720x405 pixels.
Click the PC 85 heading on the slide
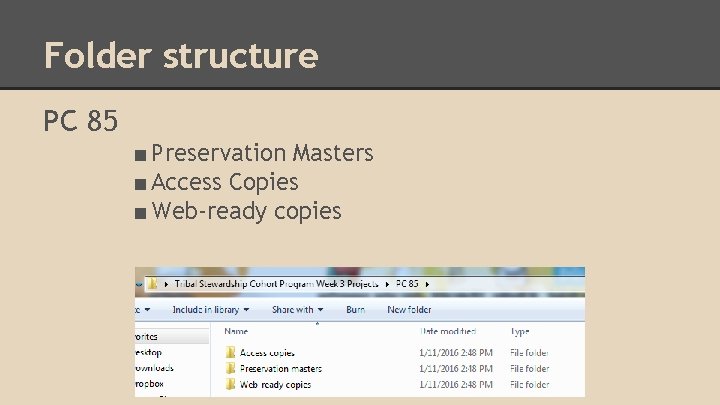coord(80,121)
